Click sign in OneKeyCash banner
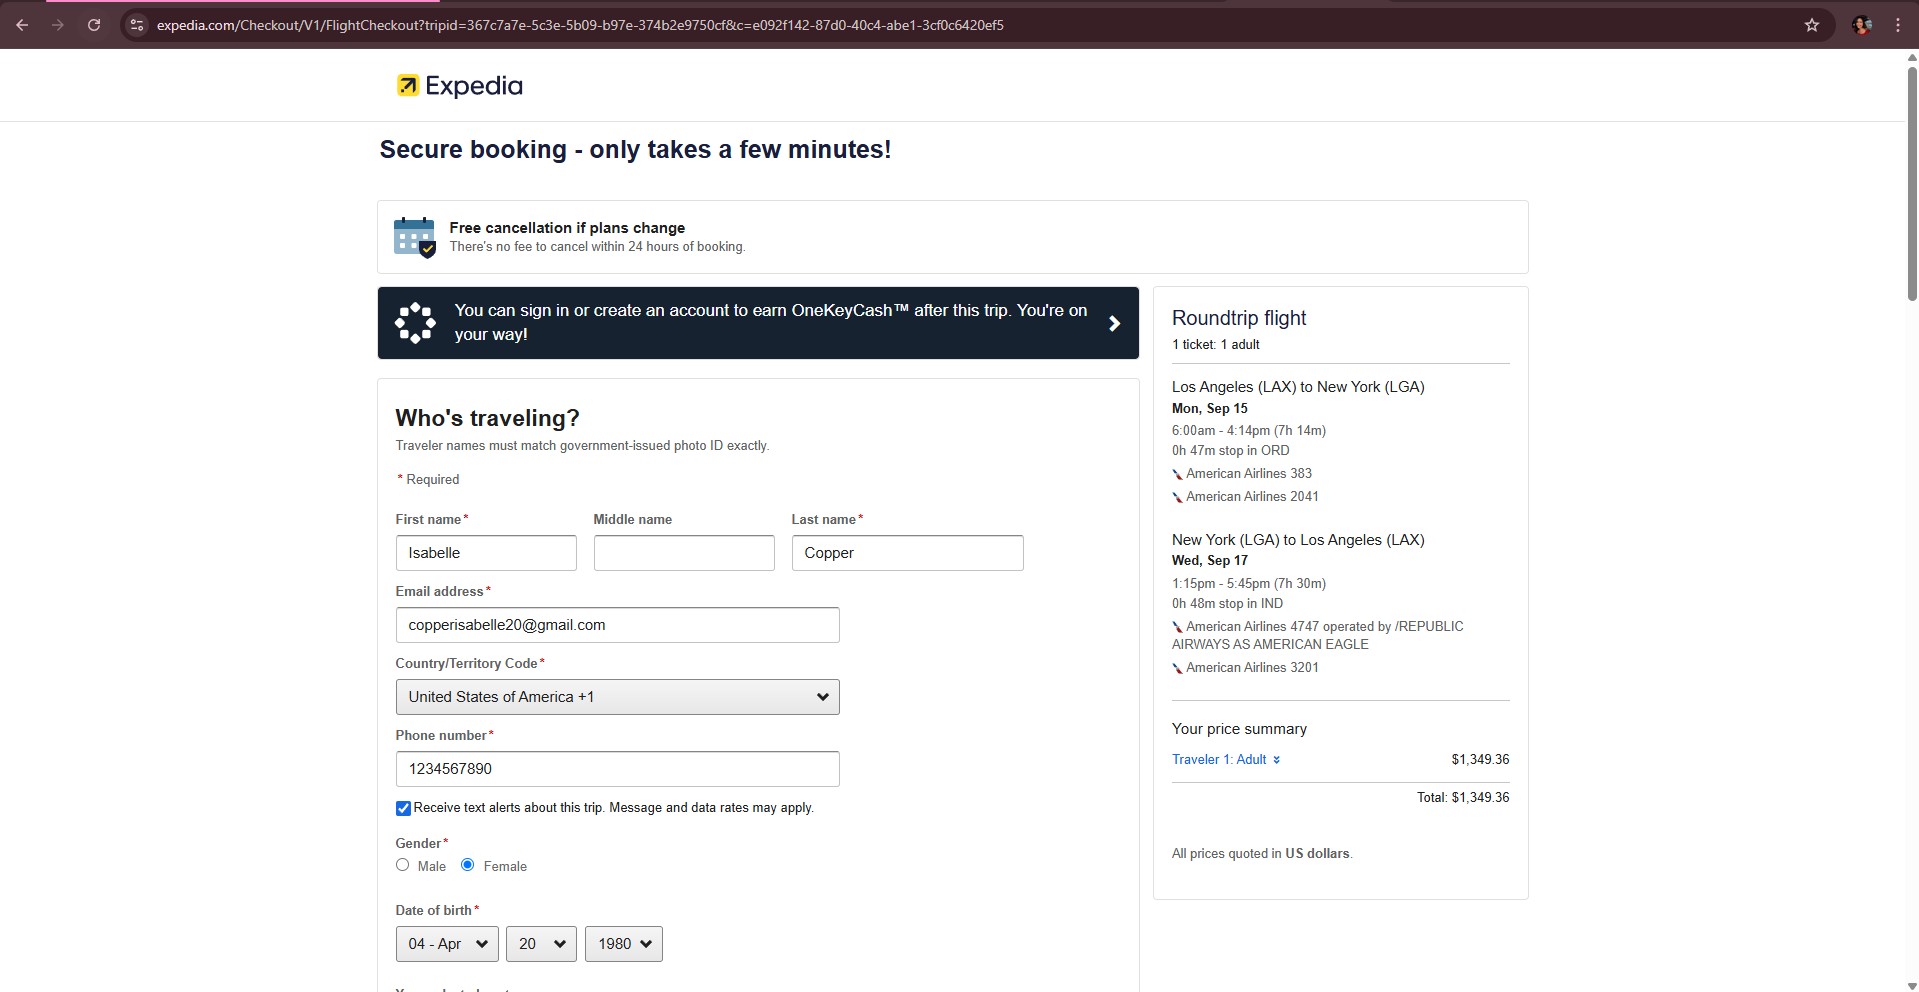Screen dimensions: 1919x992 (758, 323)
